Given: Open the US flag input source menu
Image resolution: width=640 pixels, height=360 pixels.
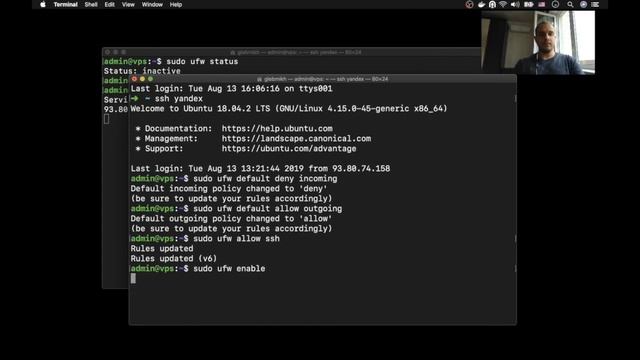Looking at the screenshot, I should pyautogui.click(x=542, y=4).
